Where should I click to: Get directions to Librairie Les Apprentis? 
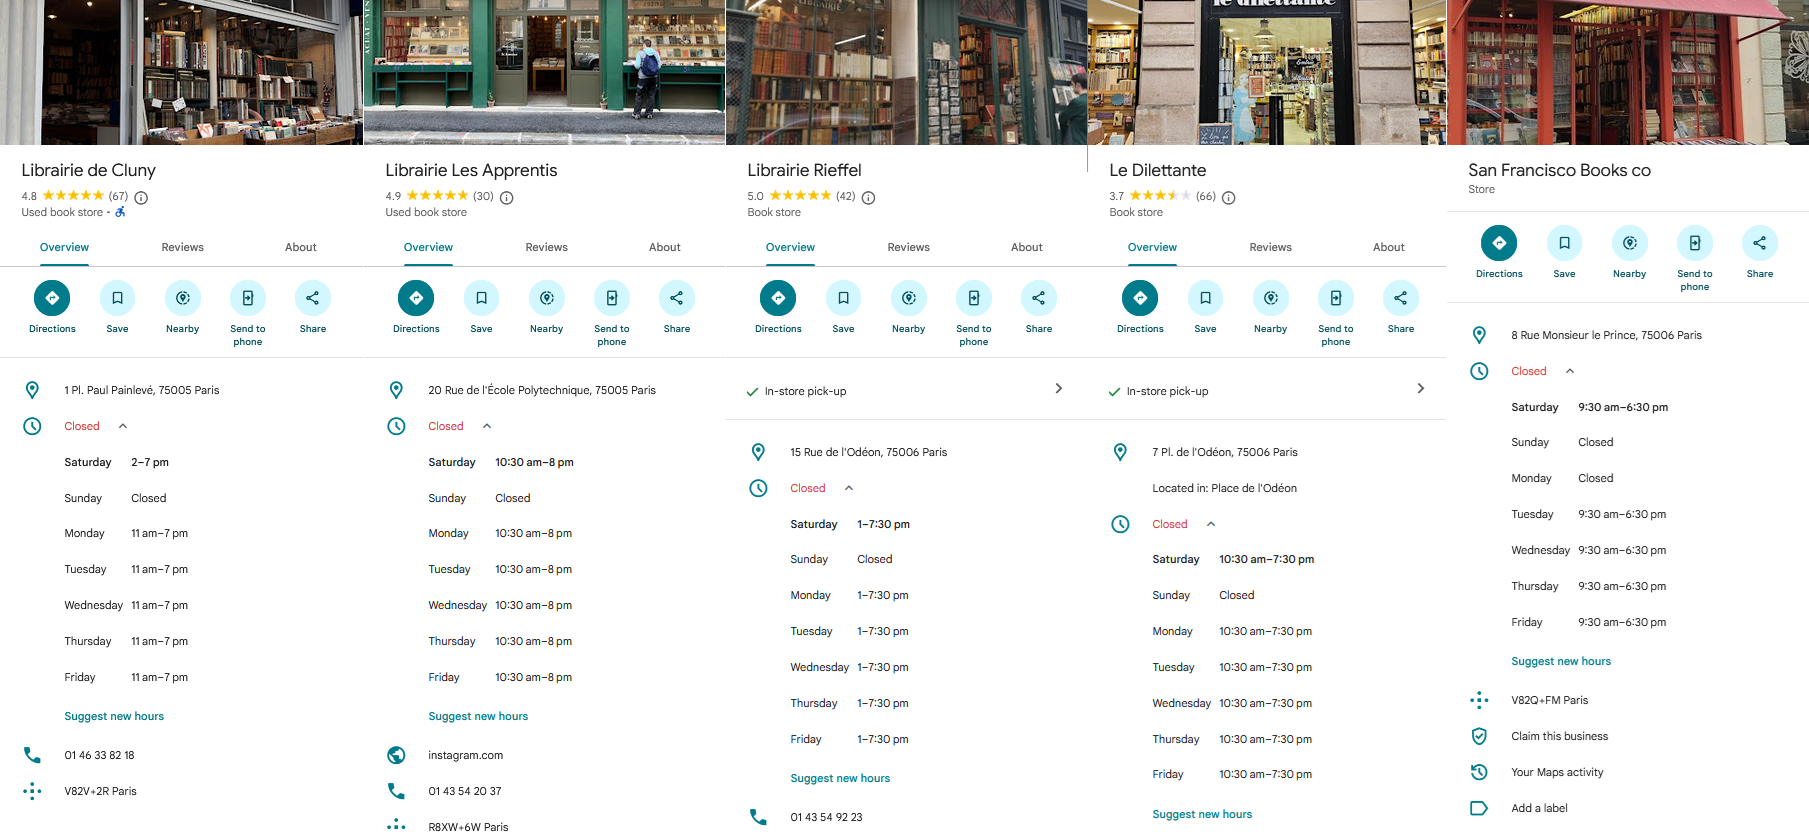coord(416,298)
